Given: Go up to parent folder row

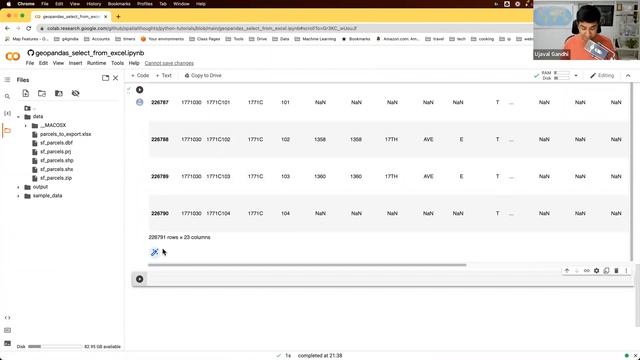Looking at the screenshot, I should tap(29, 108).
